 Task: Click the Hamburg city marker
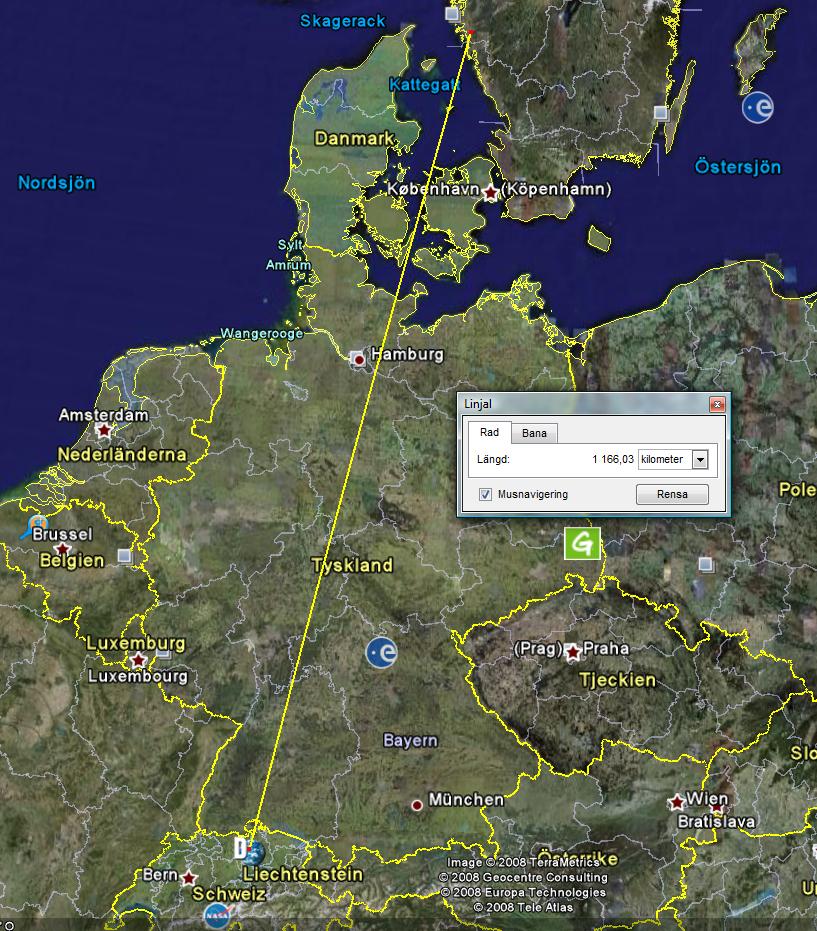(x=358, y=359)
